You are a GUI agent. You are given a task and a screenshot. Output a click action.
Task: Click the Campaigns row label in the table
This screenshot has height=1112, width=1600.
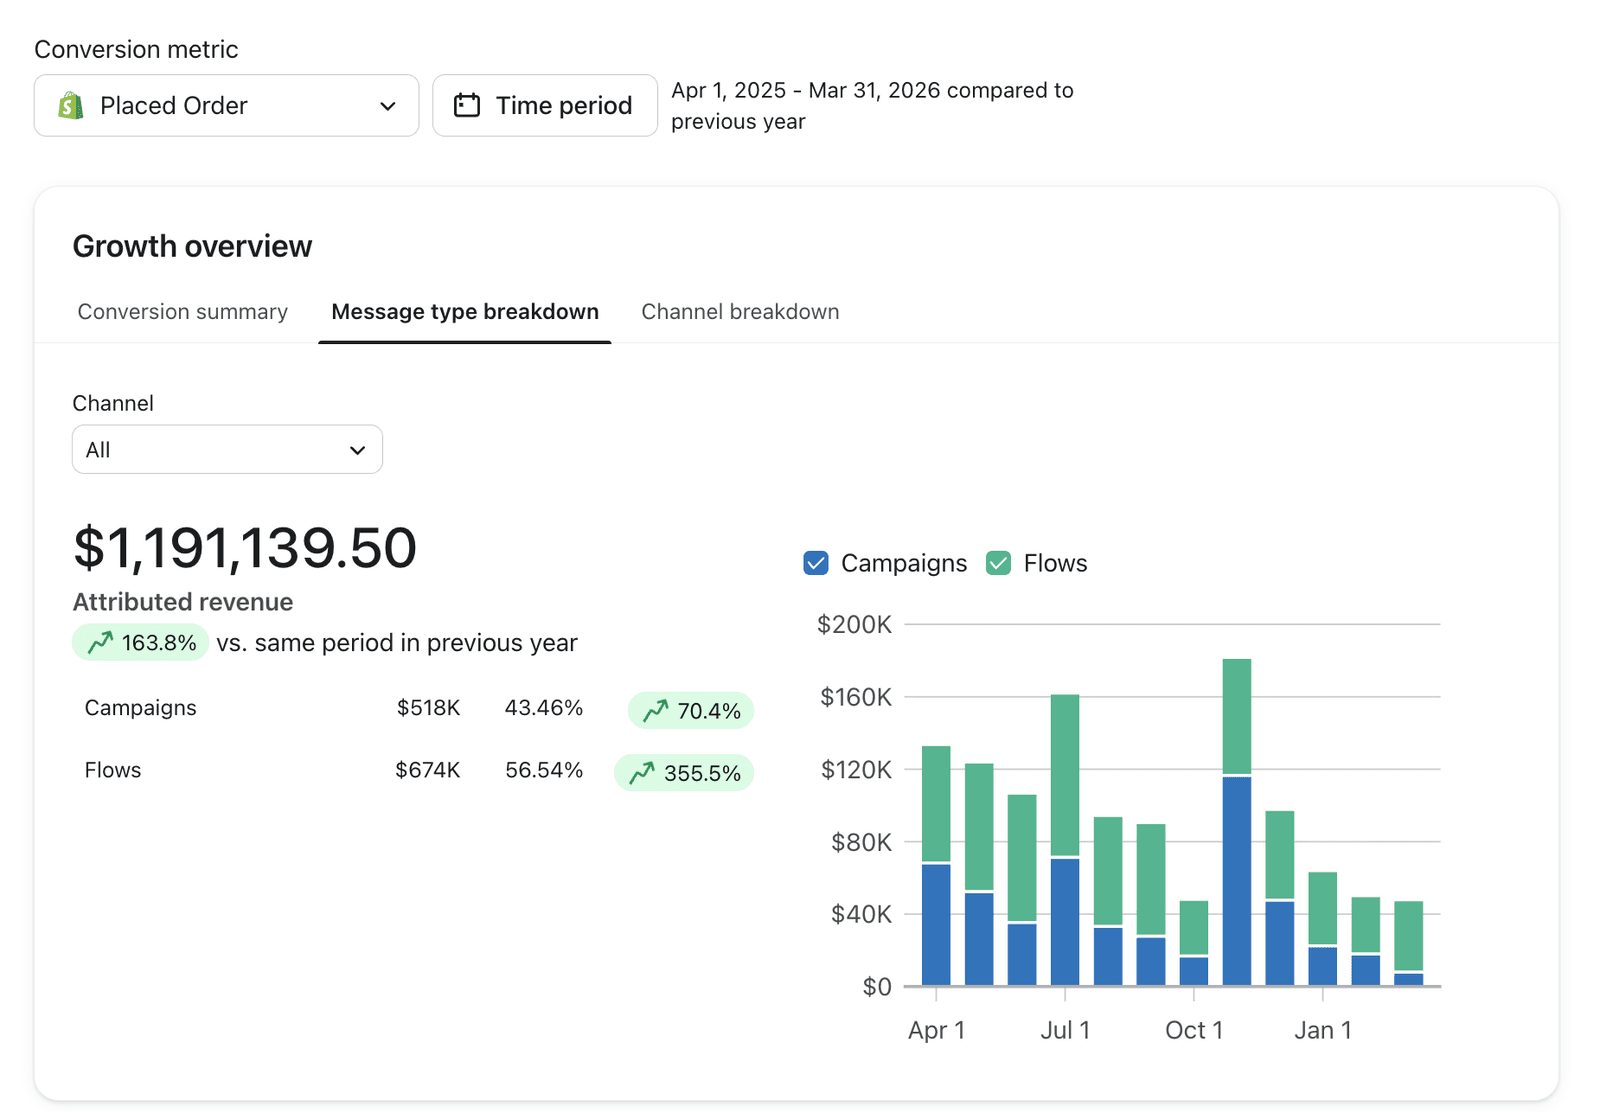tap(141, 708)
